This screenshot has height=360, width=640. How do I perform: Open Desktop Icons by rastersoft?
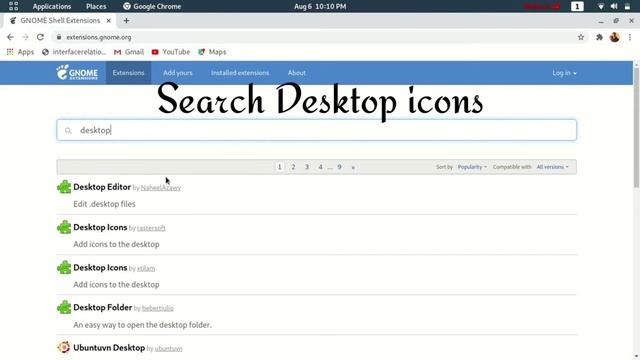[x=100, y=227]
